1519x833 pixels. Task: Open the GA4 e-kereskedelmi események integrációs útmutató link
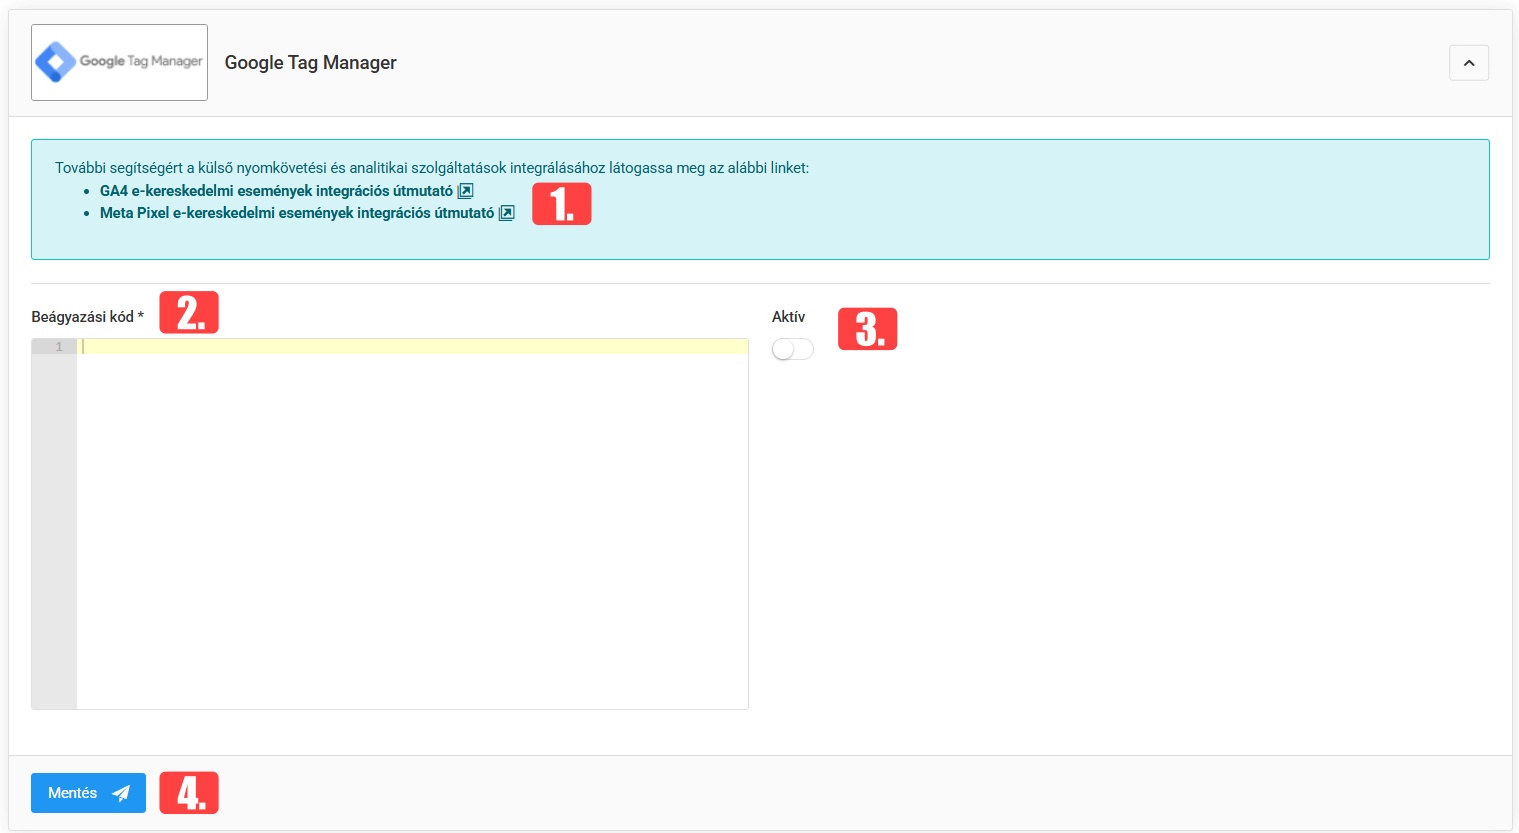tap(276, 191)
